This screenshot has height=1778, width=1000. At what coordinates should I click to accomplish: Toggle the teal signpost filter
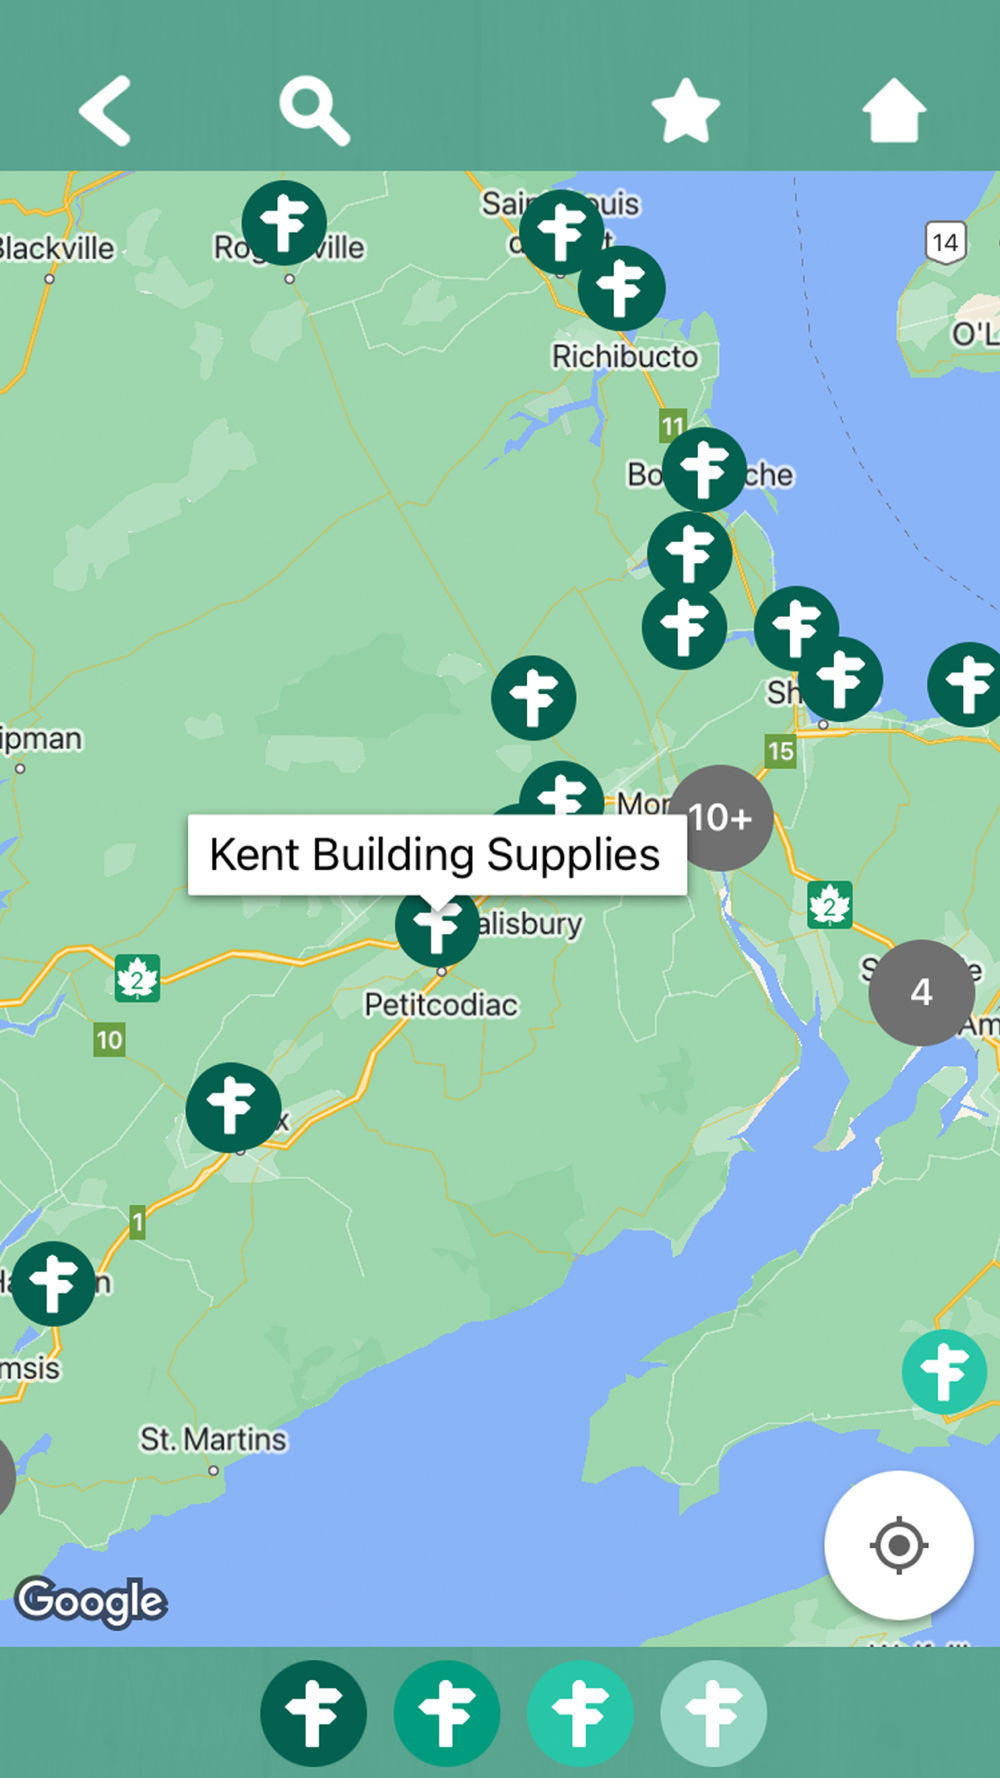[x=580, y=1713]
